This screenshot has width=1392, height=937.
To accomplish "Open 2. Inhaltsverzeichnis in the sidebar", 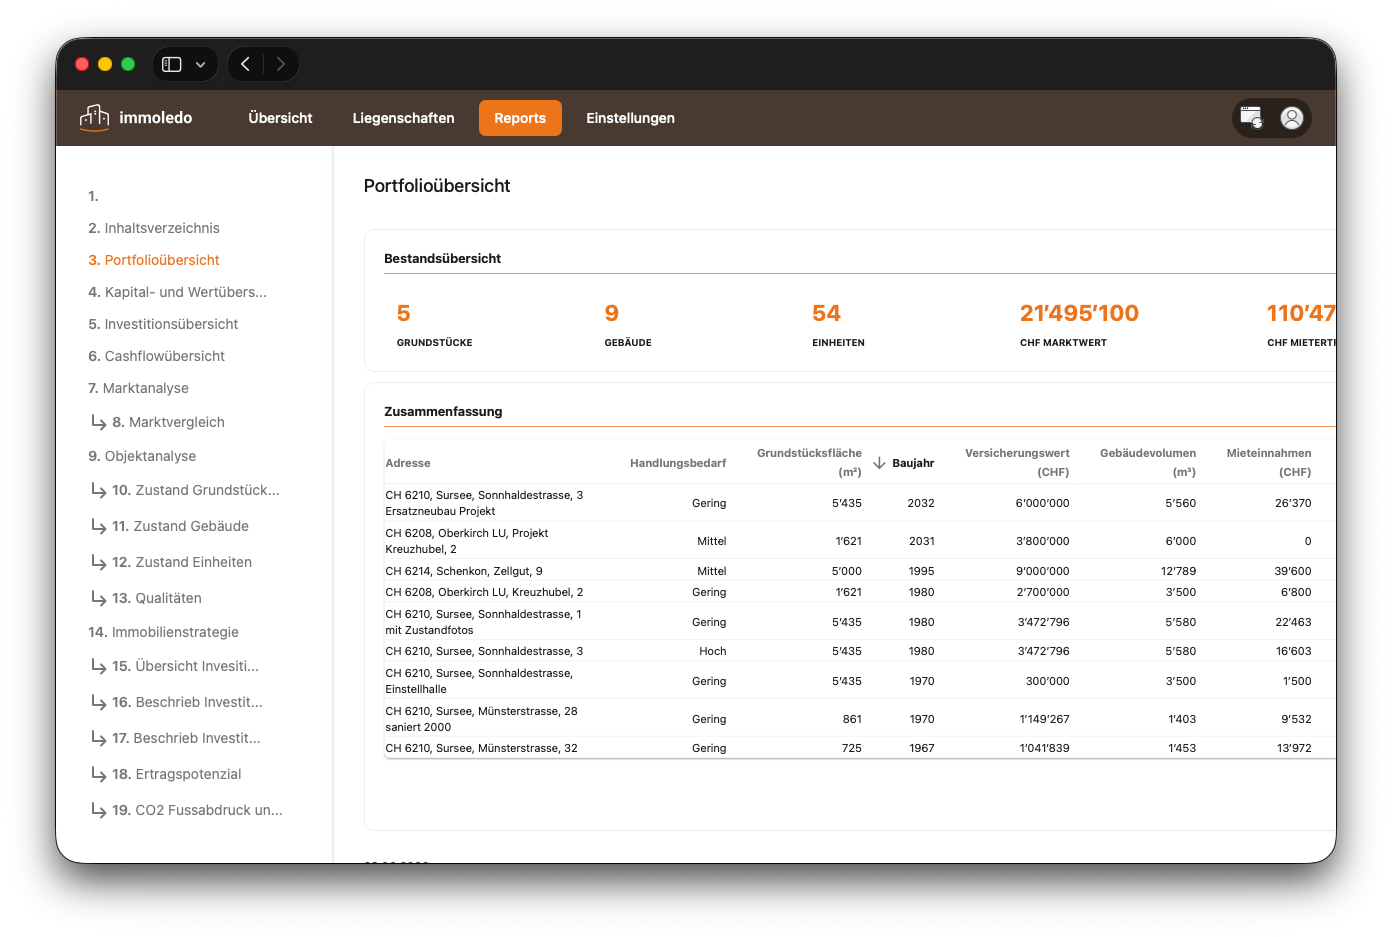I will pyautogui.click(x=154, y=228).
